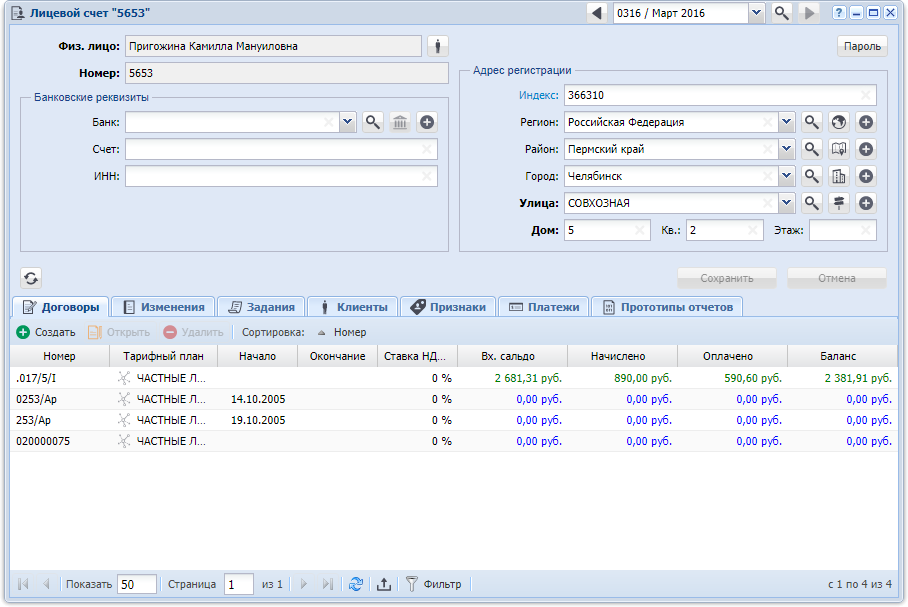Expand the Банк dropdown arrow
This screenshot has height=607, width=908.
347,122
